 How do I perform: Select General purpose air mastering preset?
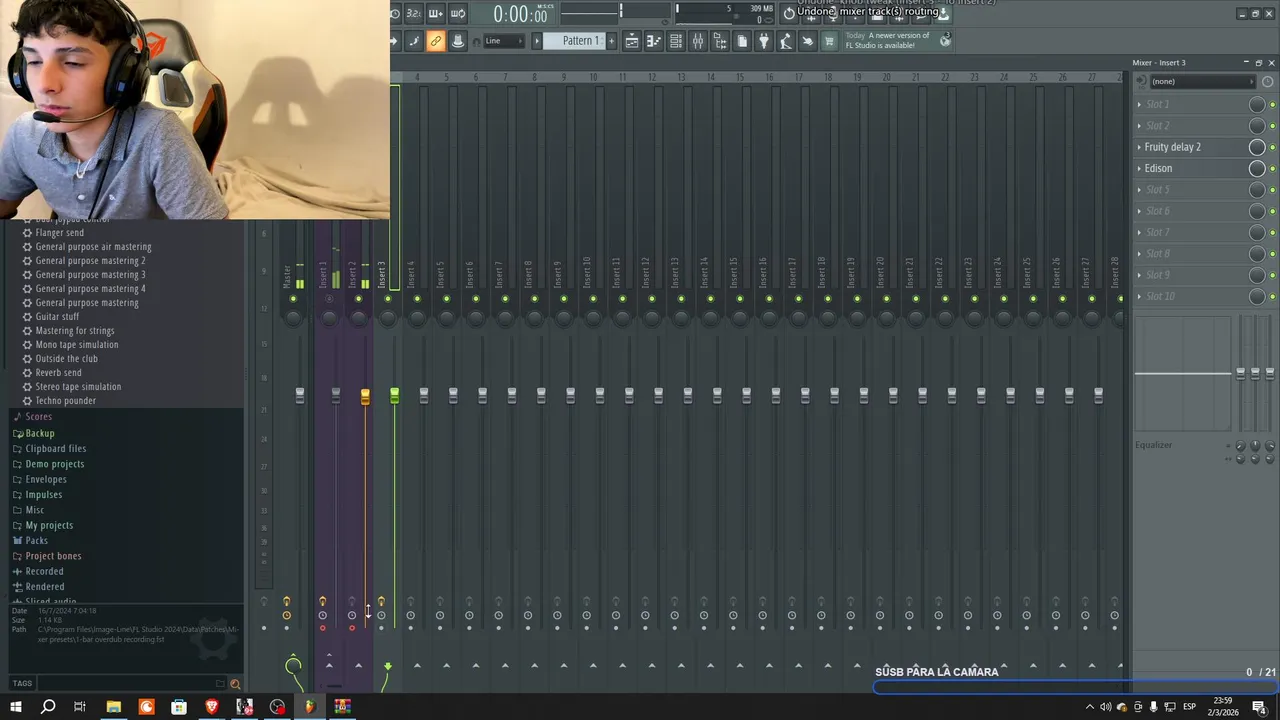point(93,247)
